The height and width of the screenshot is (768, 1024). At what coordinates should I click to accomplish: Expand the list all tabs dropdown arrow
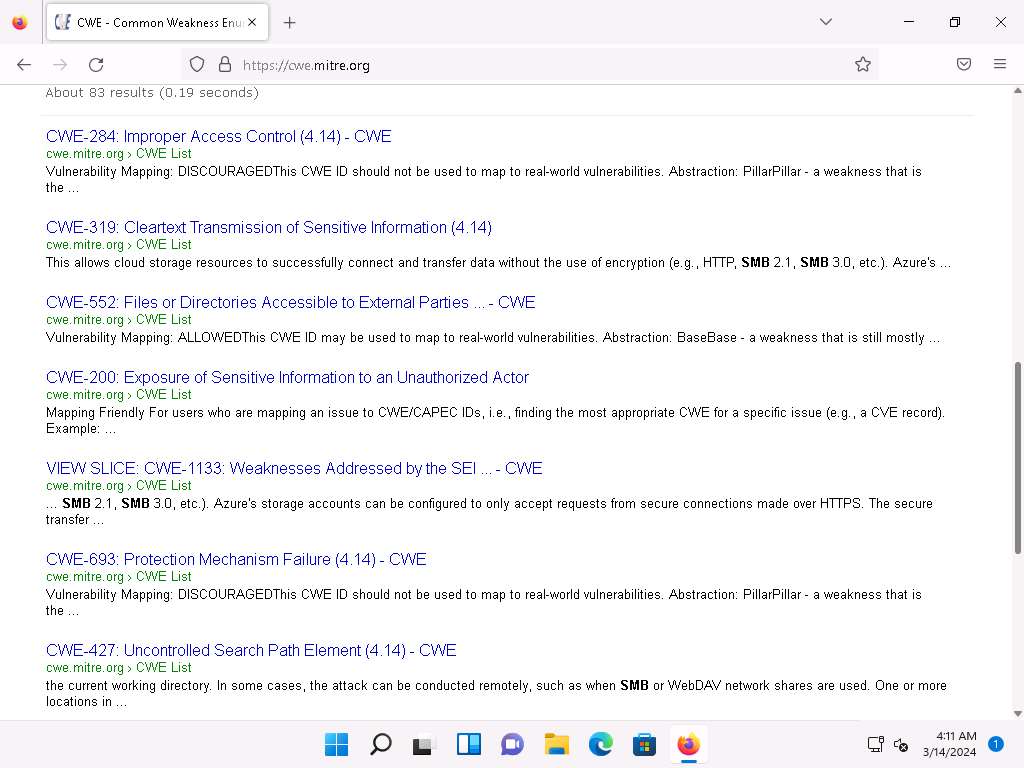(x=825, y=22)
